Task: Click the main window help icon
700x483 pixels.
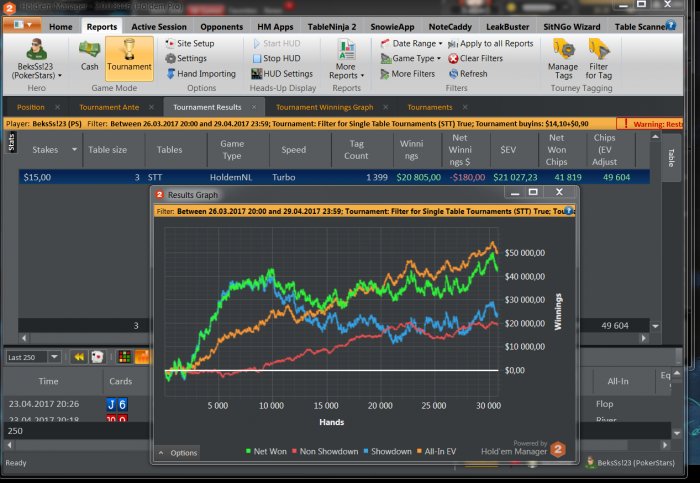Action: tap(670, 25)
